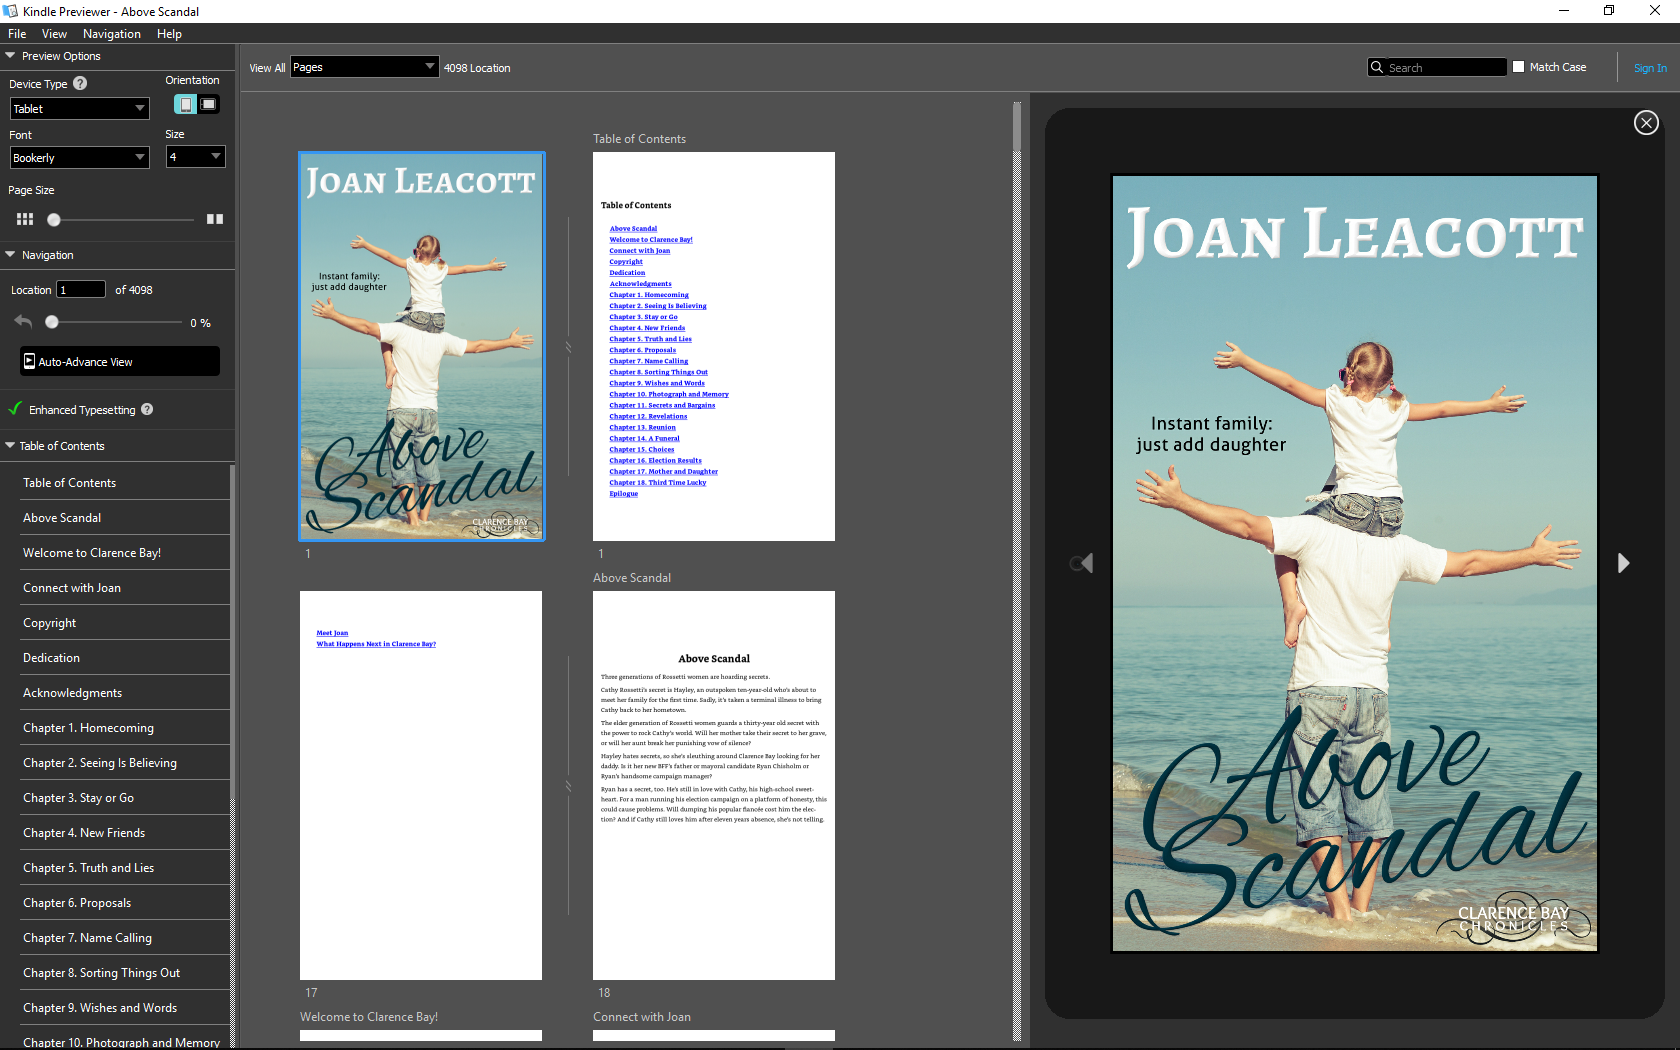The height and width of the screenshot is (1050, 1680).
Task: Open the Font dropdown showing Bookerly
Action: [x=79, y=157]
